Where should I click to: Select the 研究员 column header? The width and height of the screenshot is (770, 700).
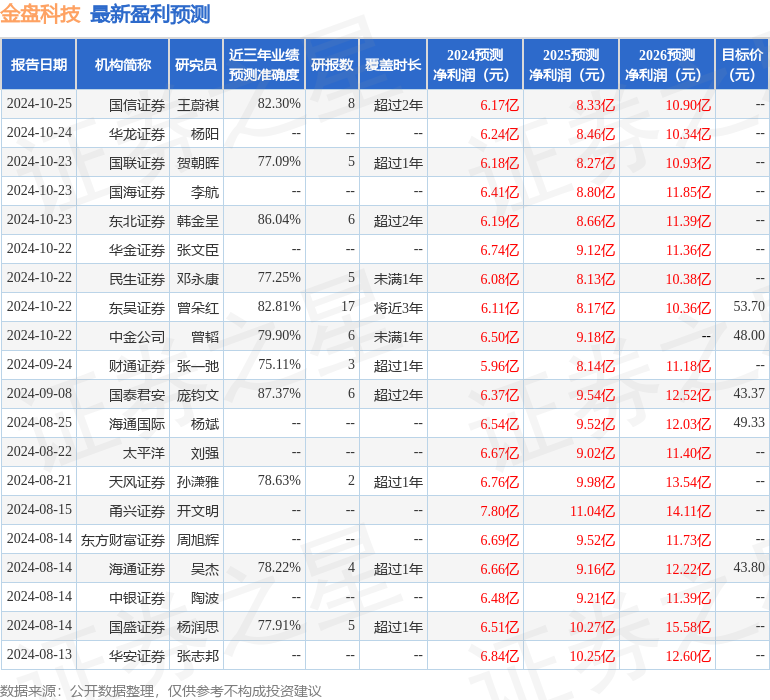(x=196, y=64)
